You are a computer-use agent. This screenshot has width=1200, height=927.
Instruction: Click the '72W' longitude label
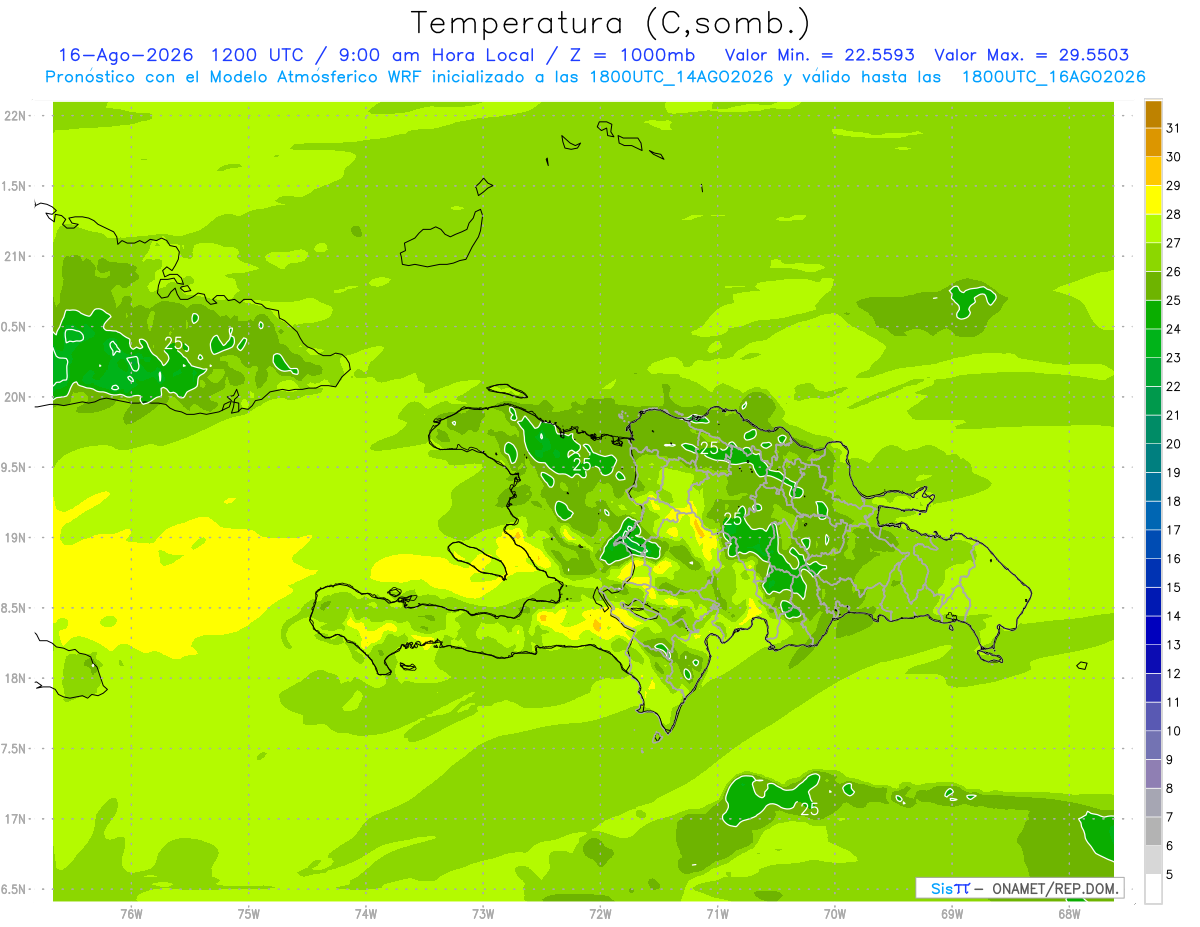point(600,914)
